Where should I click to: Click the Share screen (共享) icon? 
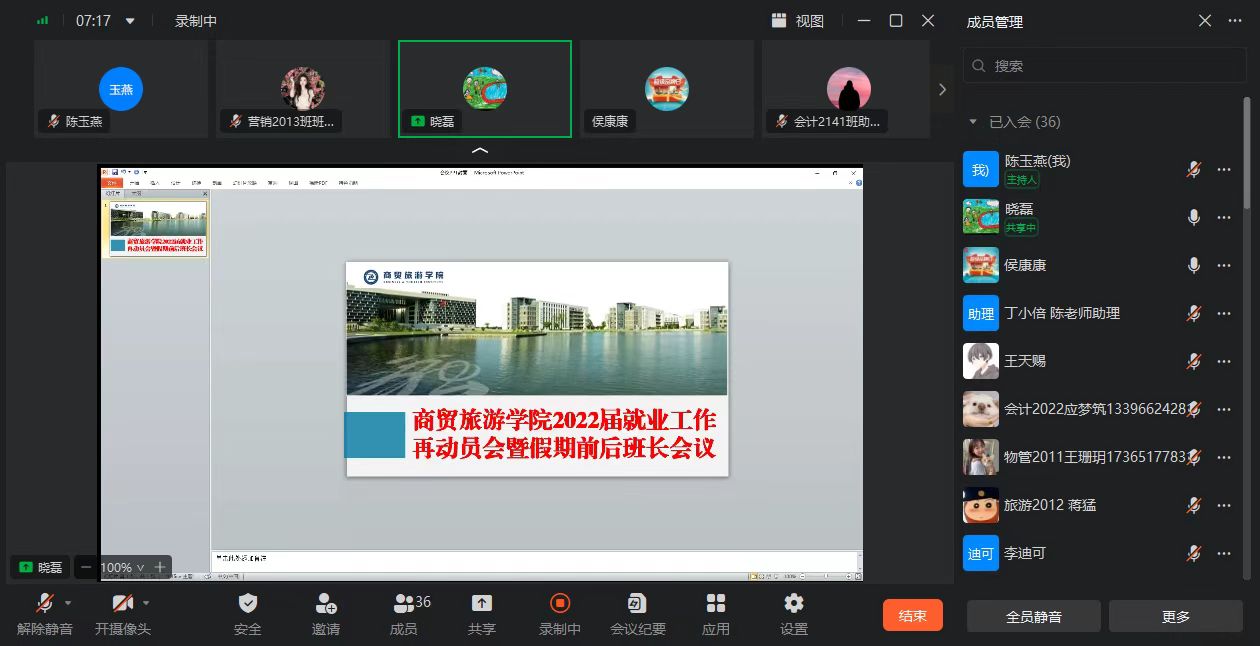pyautogui.click(x=482, y=604)
